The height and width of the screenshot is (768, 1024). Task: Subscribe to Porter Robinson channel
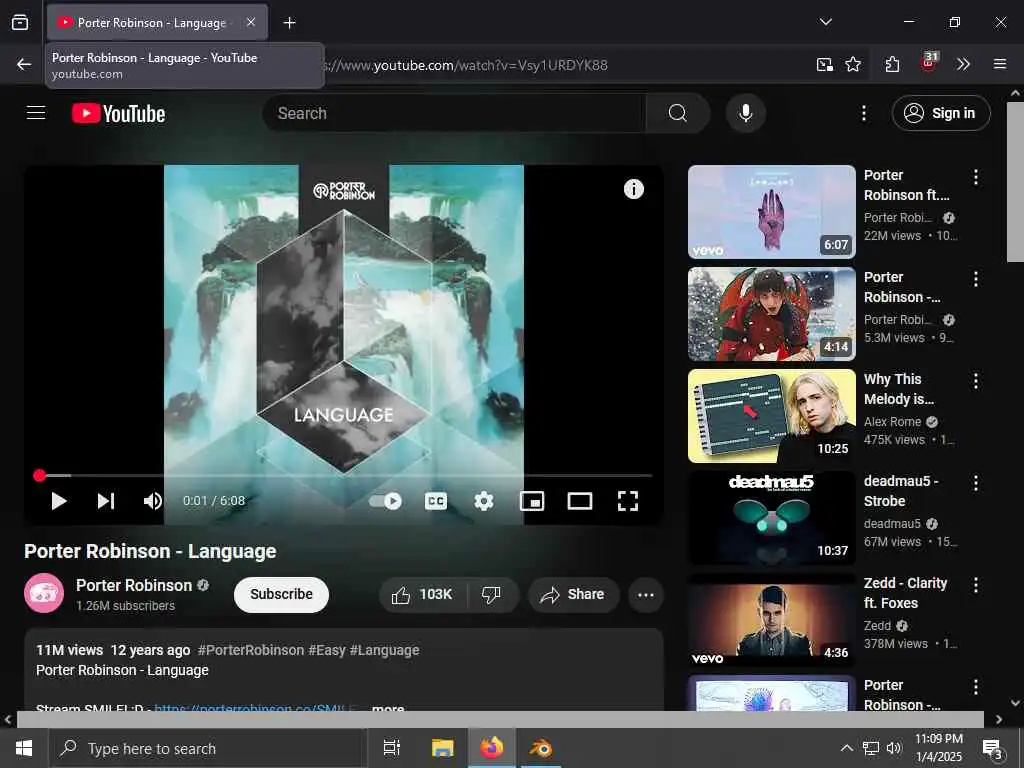281,594
